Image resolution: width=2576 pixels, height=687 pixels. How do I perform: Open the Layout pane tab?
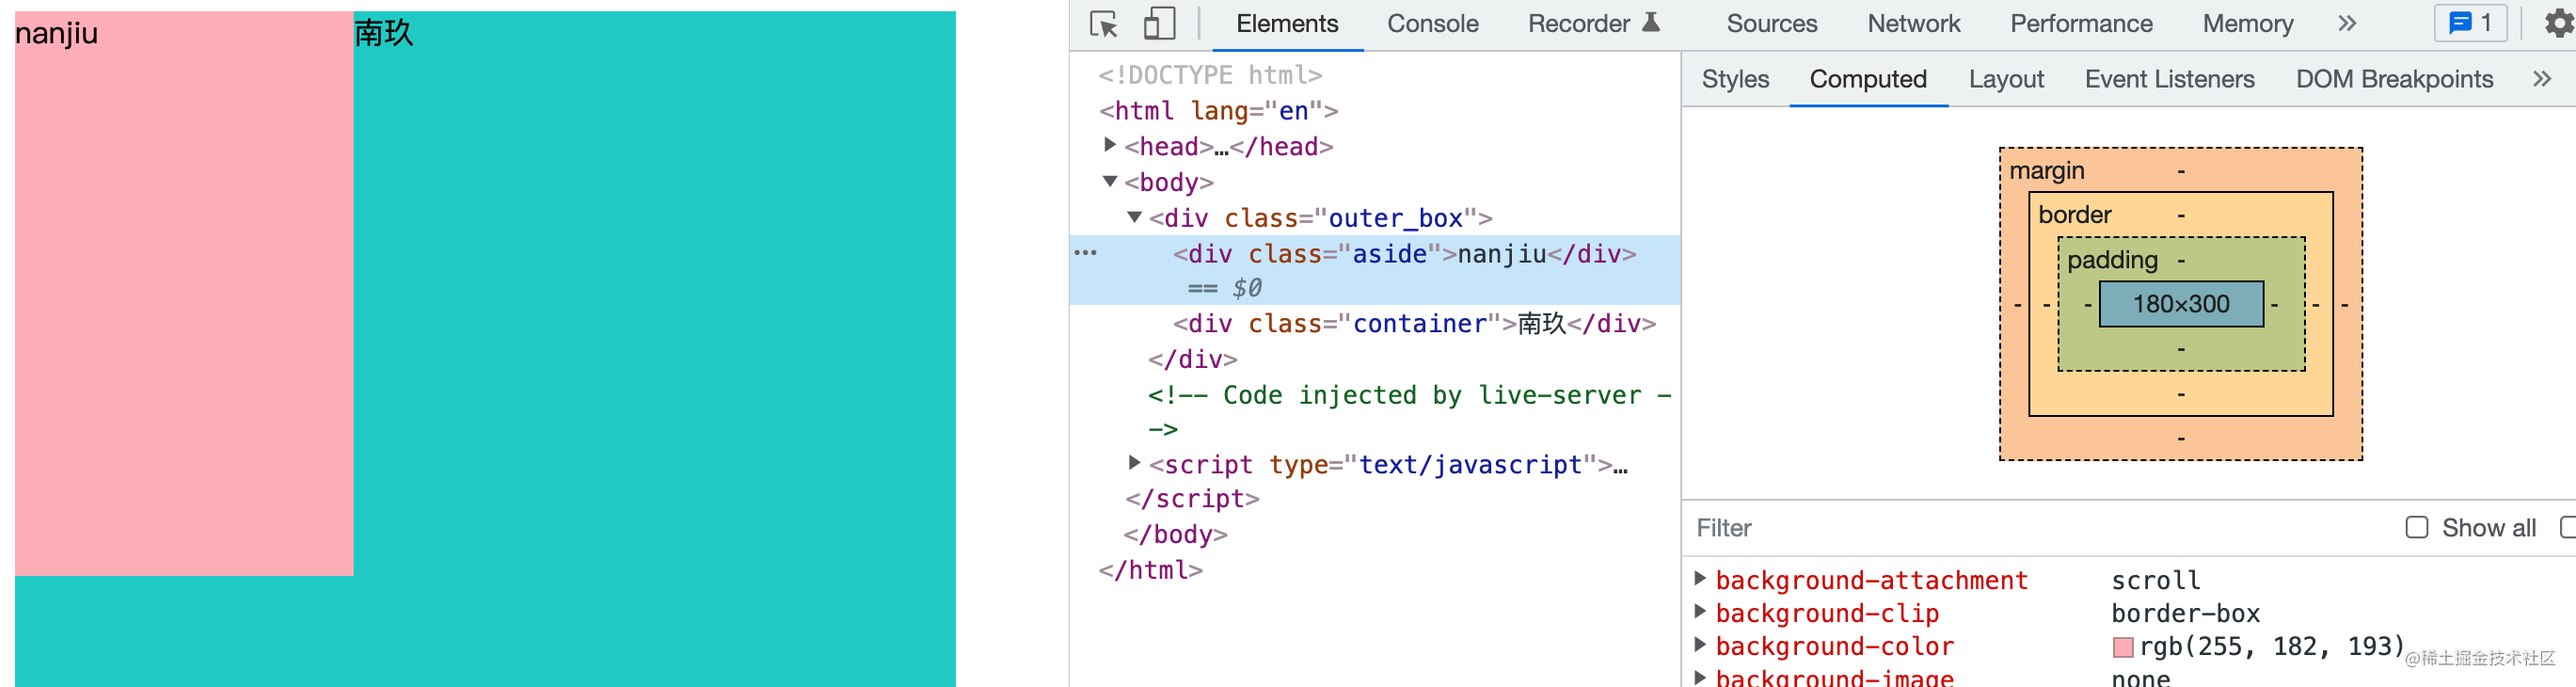(2005, 79)
